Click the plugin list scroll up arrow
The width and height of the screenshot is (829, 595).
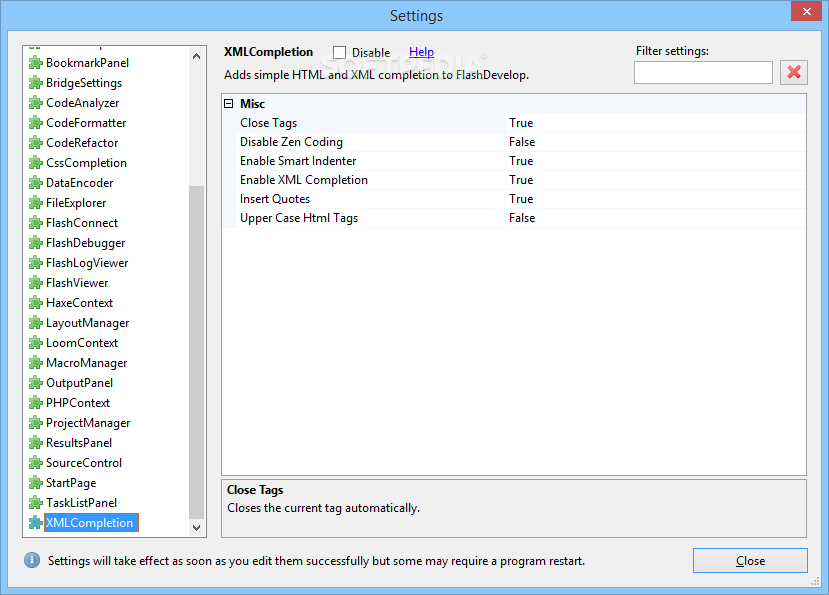[196, 56]
